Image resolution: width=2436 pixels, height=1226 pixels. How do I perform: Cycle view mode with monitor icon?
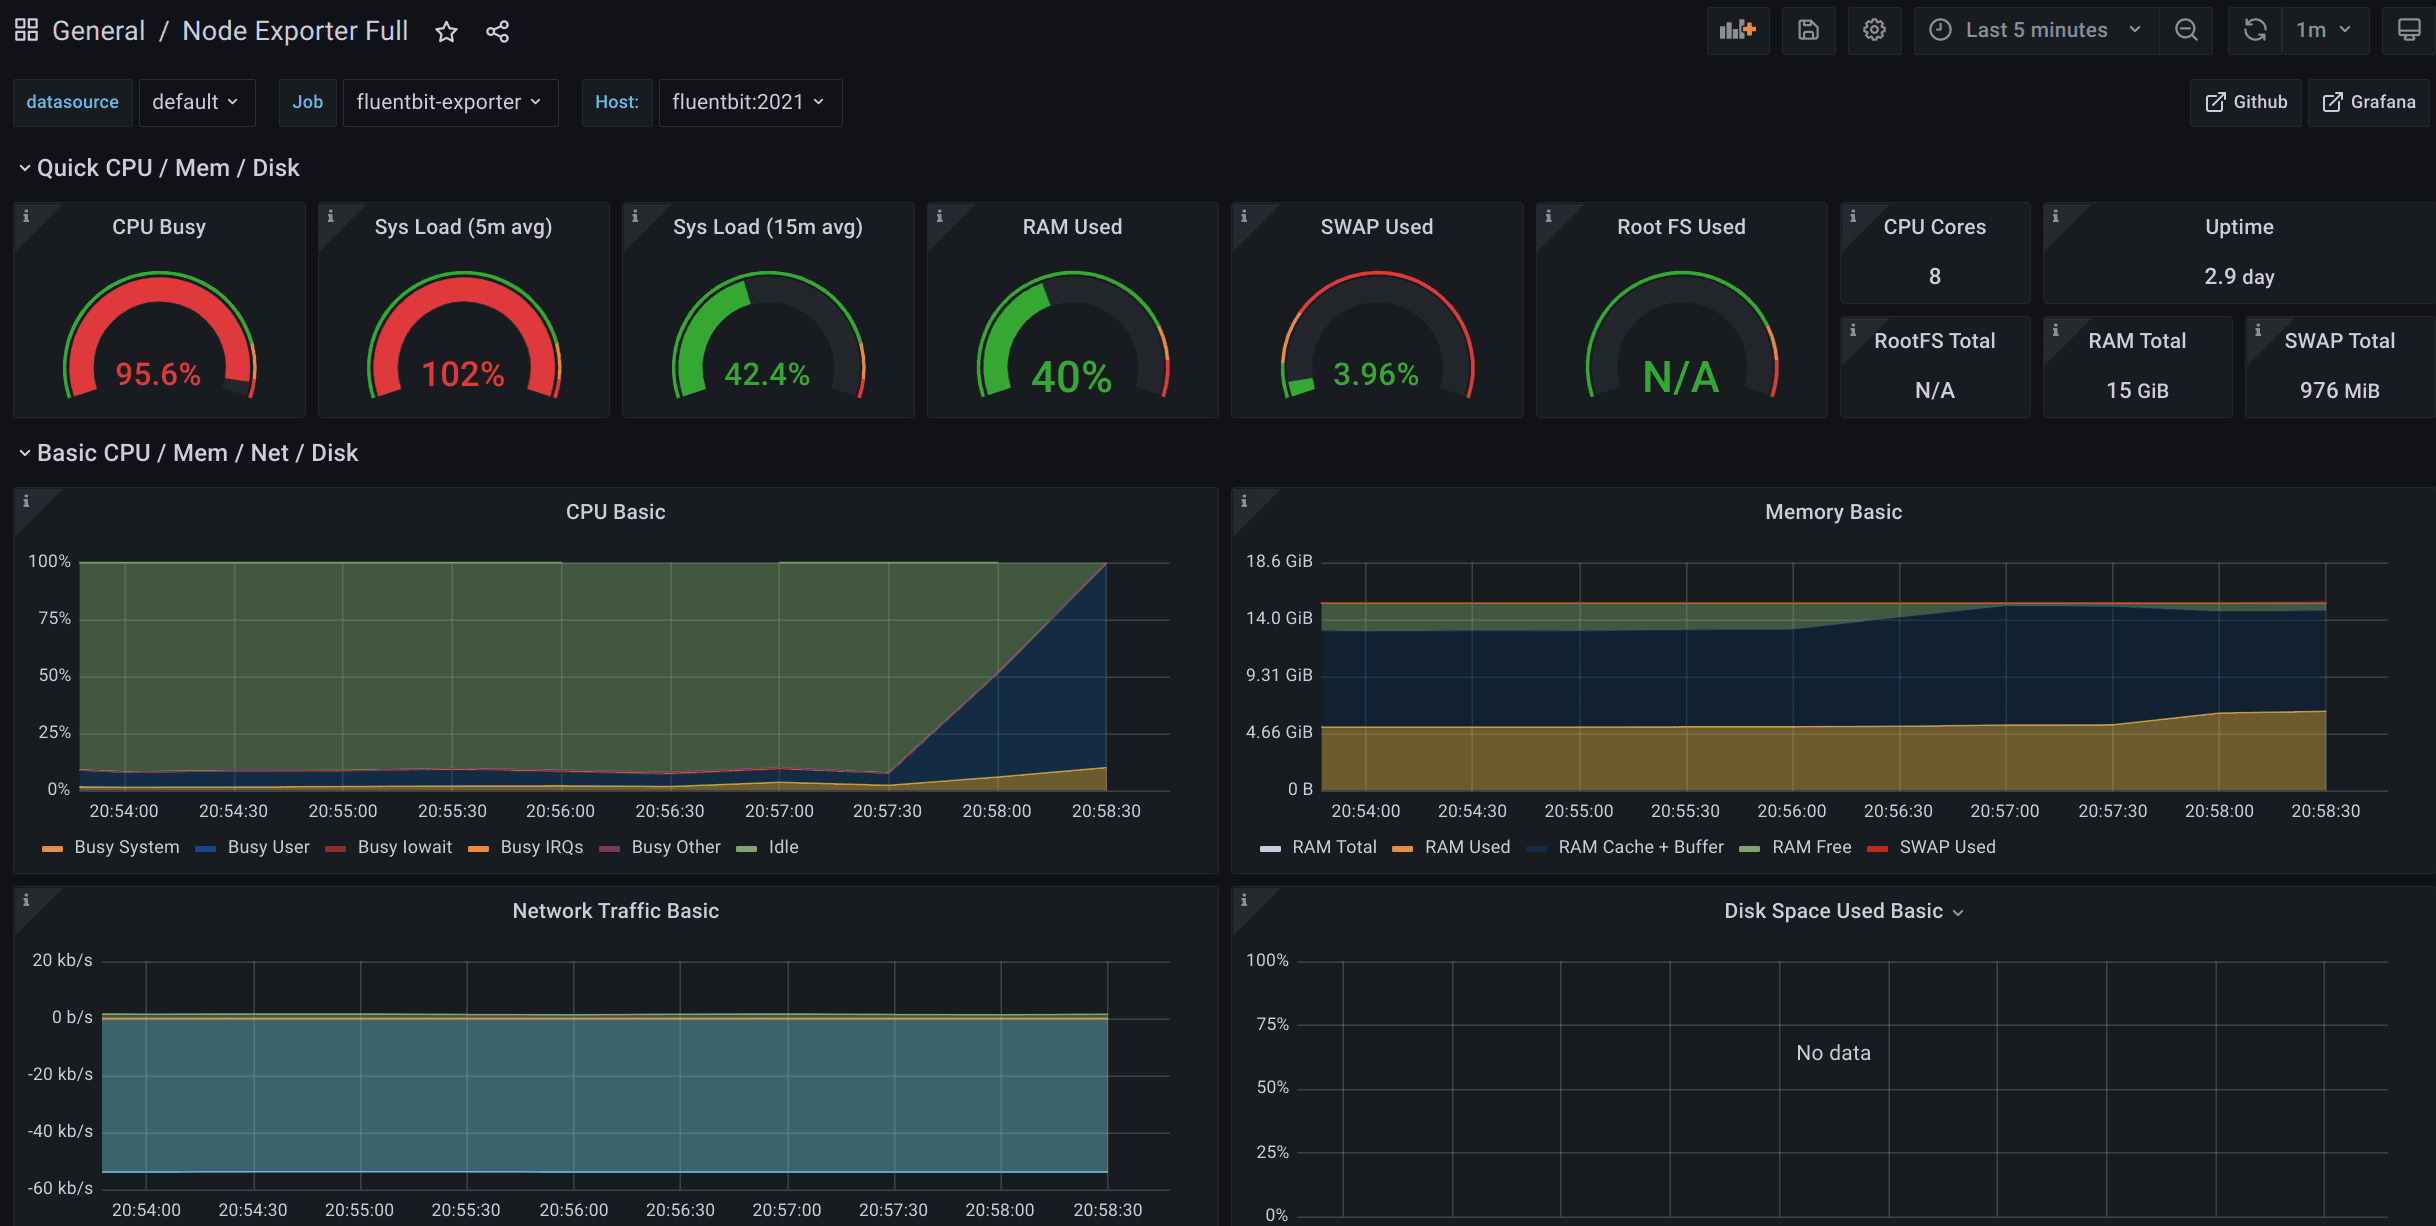pyautogui.click(x=2408, y=30)
